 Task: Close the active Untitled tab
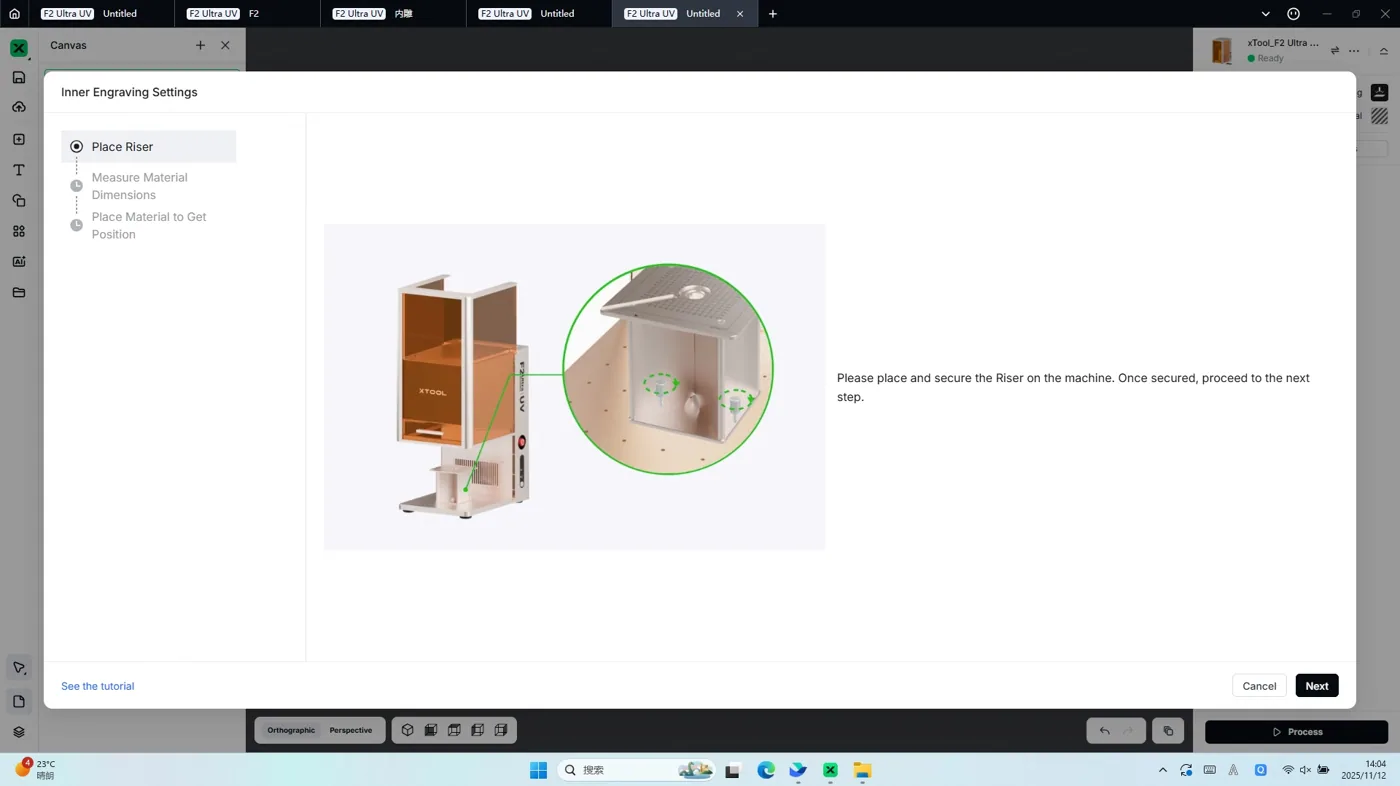[x=740, y=14]
